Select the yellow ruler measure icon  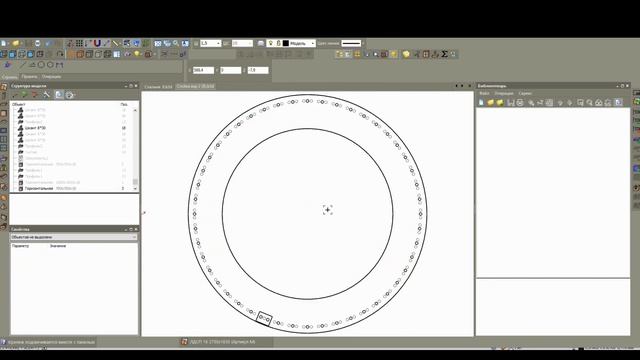click(116, 43)
